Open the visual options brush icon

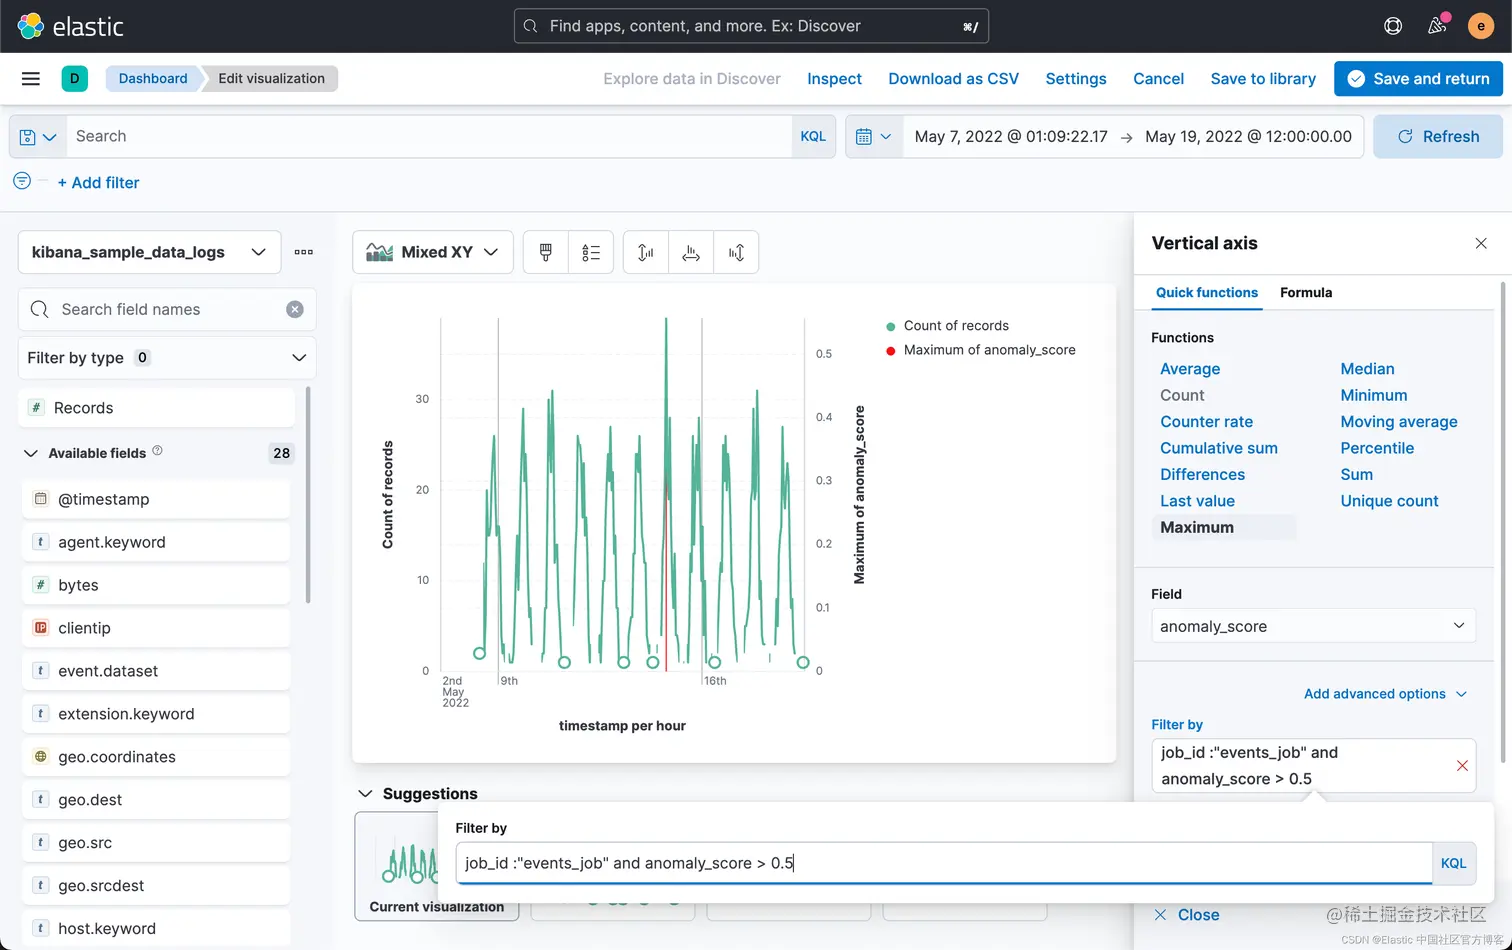tap(546, 252)
